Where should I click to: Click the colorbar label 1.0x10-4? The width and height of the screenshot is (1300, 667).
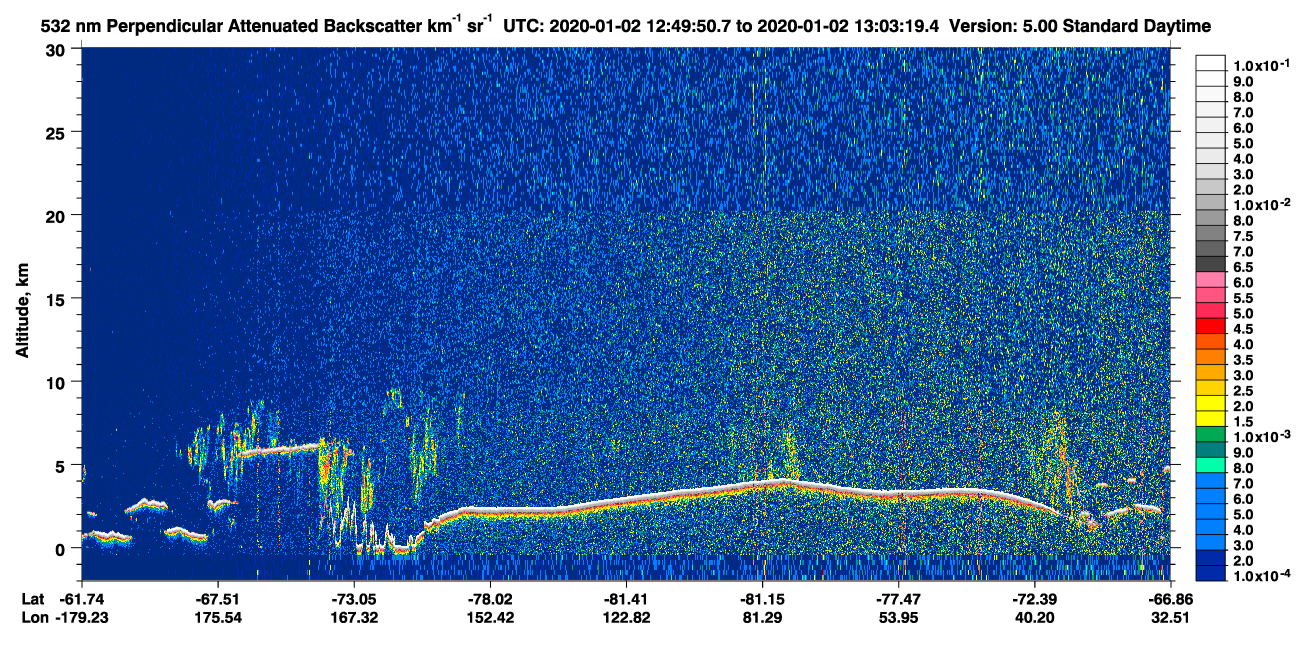point(1260,576)
